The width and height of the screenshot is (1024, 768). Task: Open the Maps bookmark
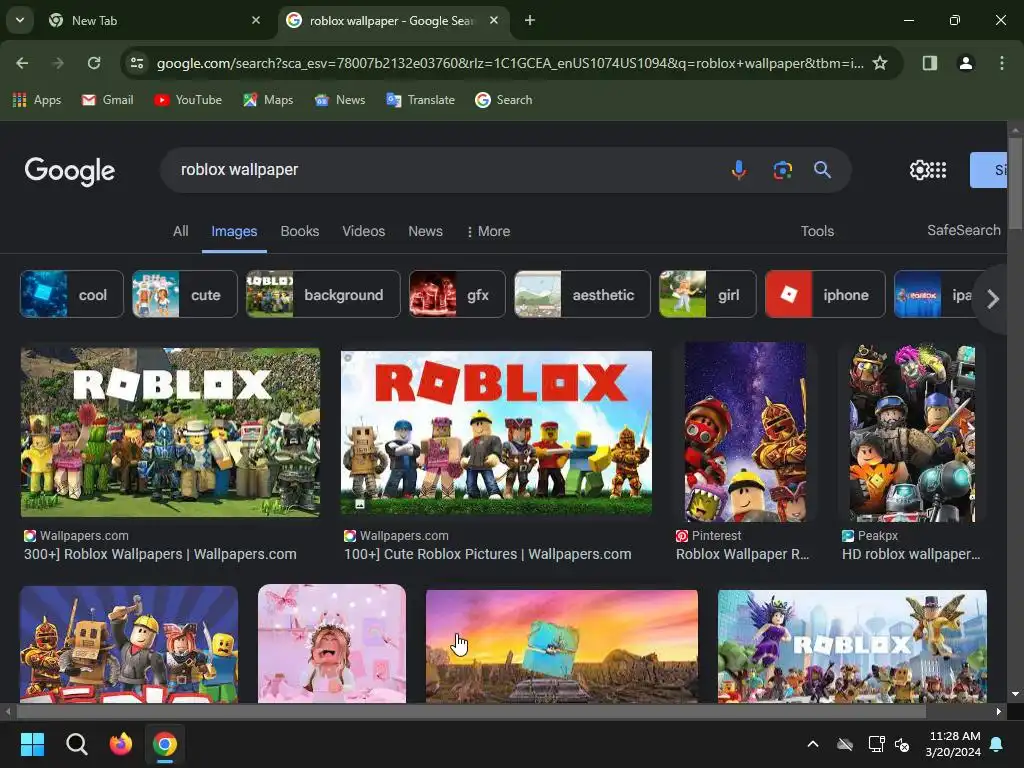coord(268,100)
